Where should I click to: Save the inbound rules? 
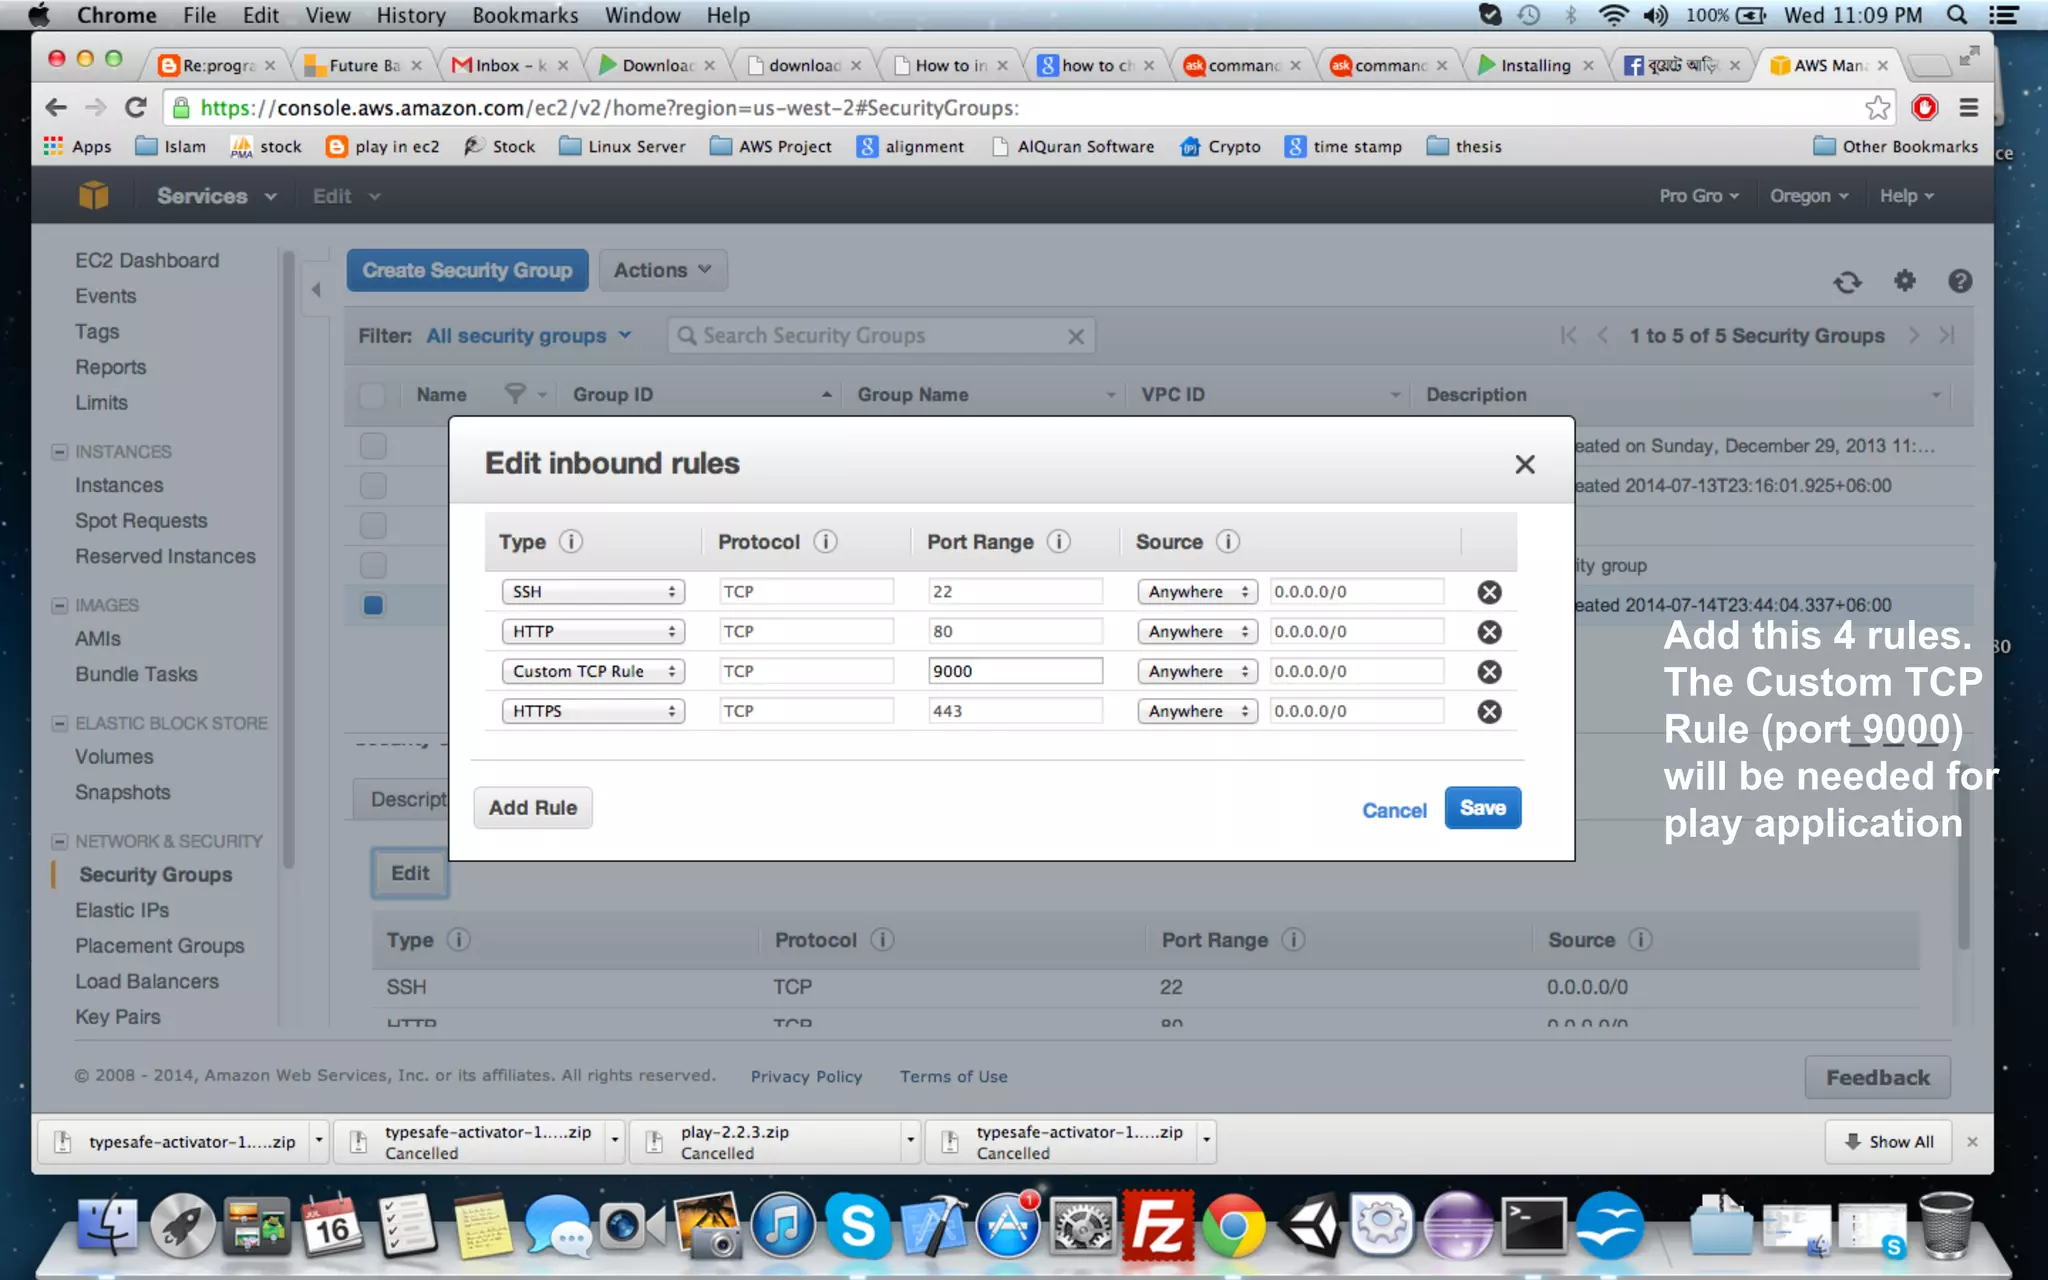(1482, 808)
